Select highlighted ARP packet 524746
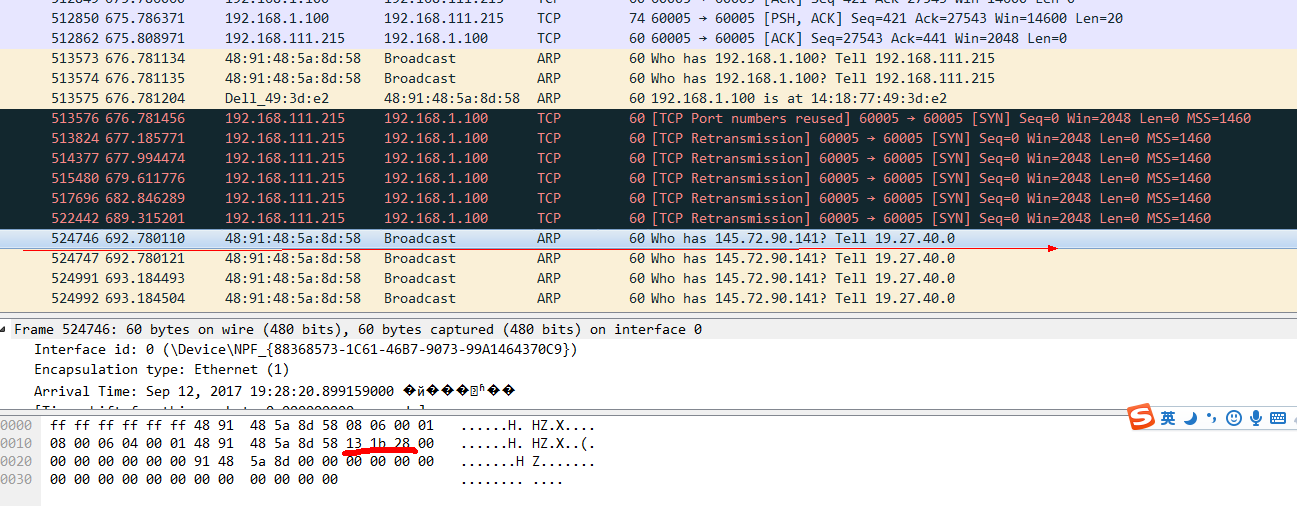The width and height of the screenshot is (1297, 506). (648, 238)
